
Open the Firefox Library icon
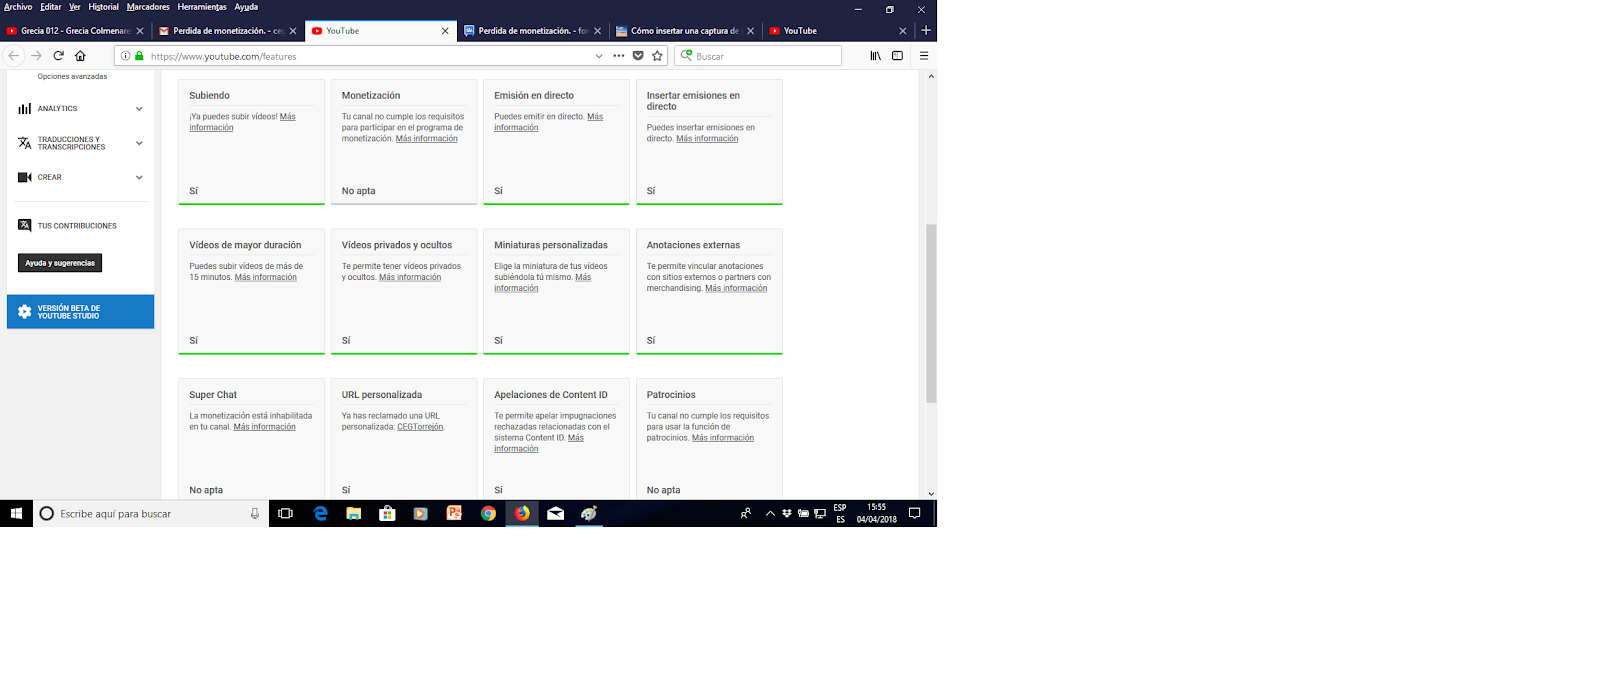point(876,56)
